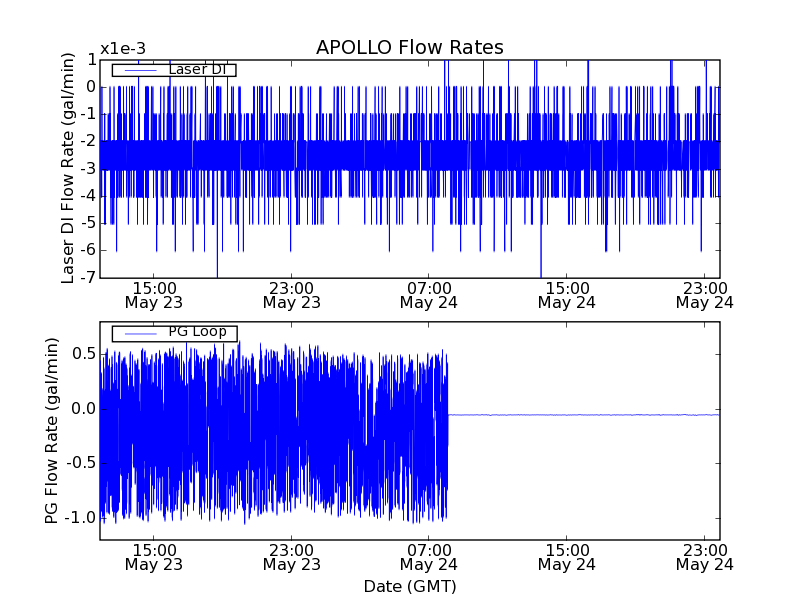The image size is (800, 600).
Task: Select the PG Loop legend label
Action: click(197, 333)
